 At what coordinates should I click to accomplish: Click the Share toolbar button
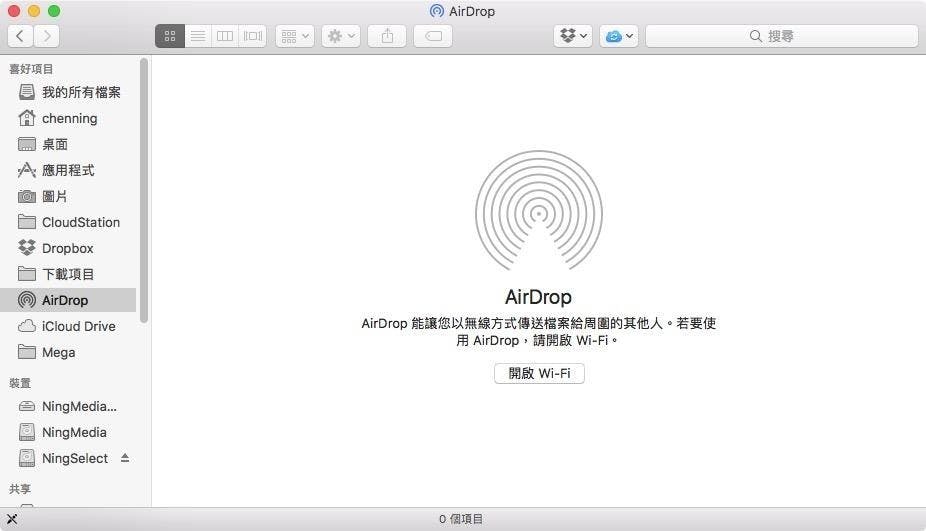387,36
